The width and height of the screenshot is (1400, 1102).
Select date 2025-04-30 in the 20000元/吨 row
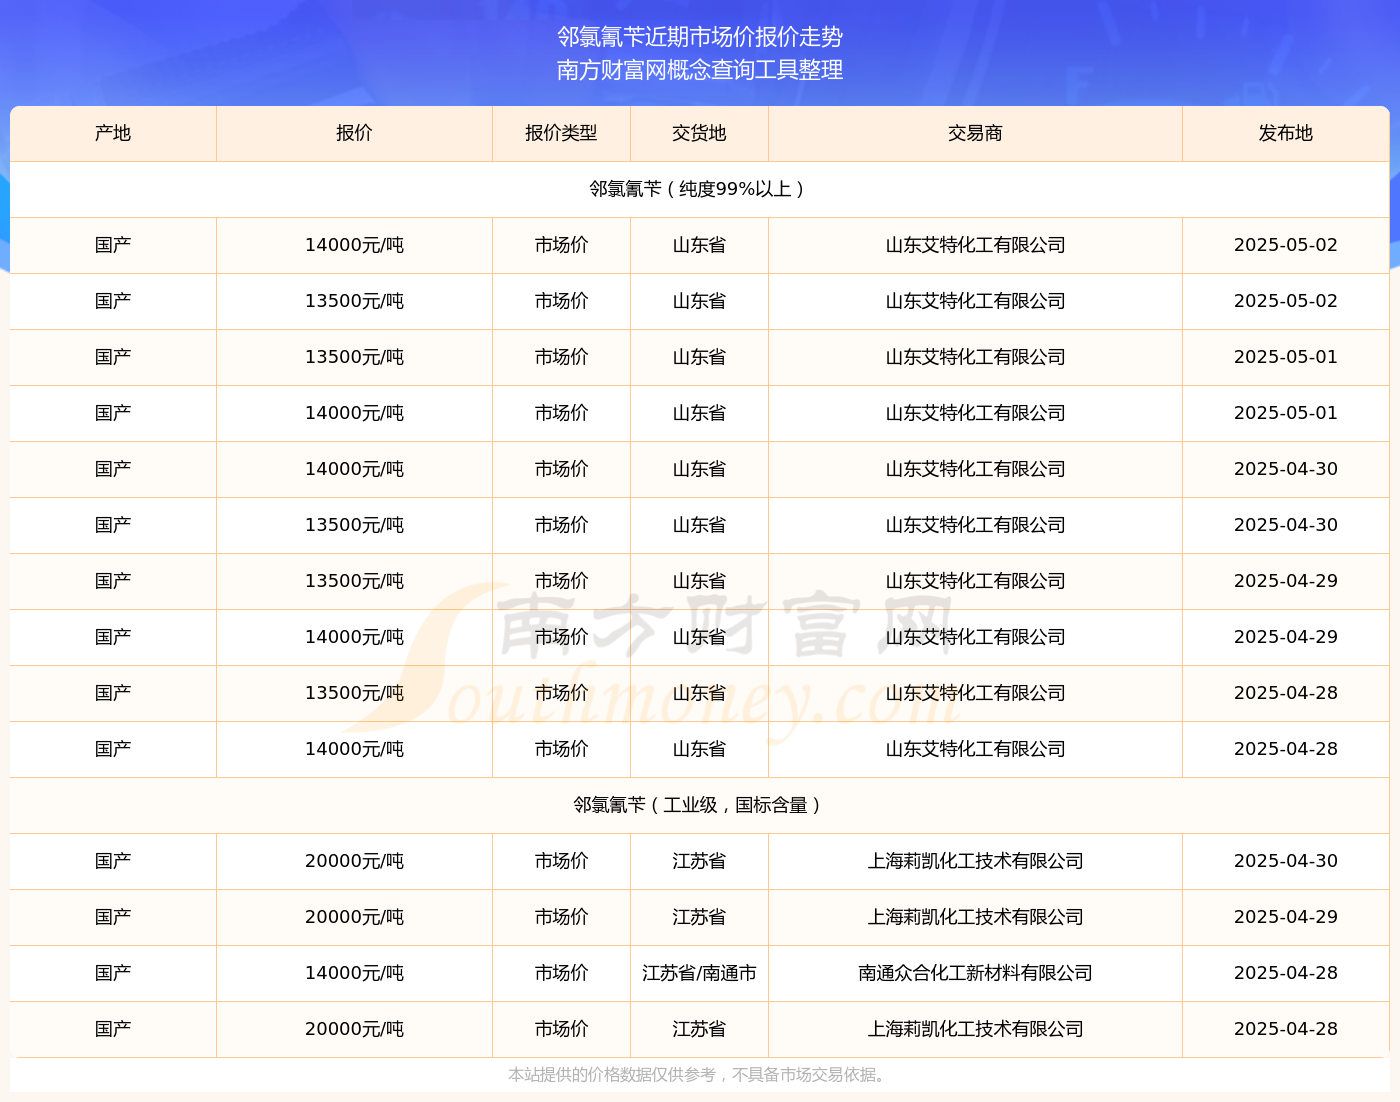point(1285,861)
